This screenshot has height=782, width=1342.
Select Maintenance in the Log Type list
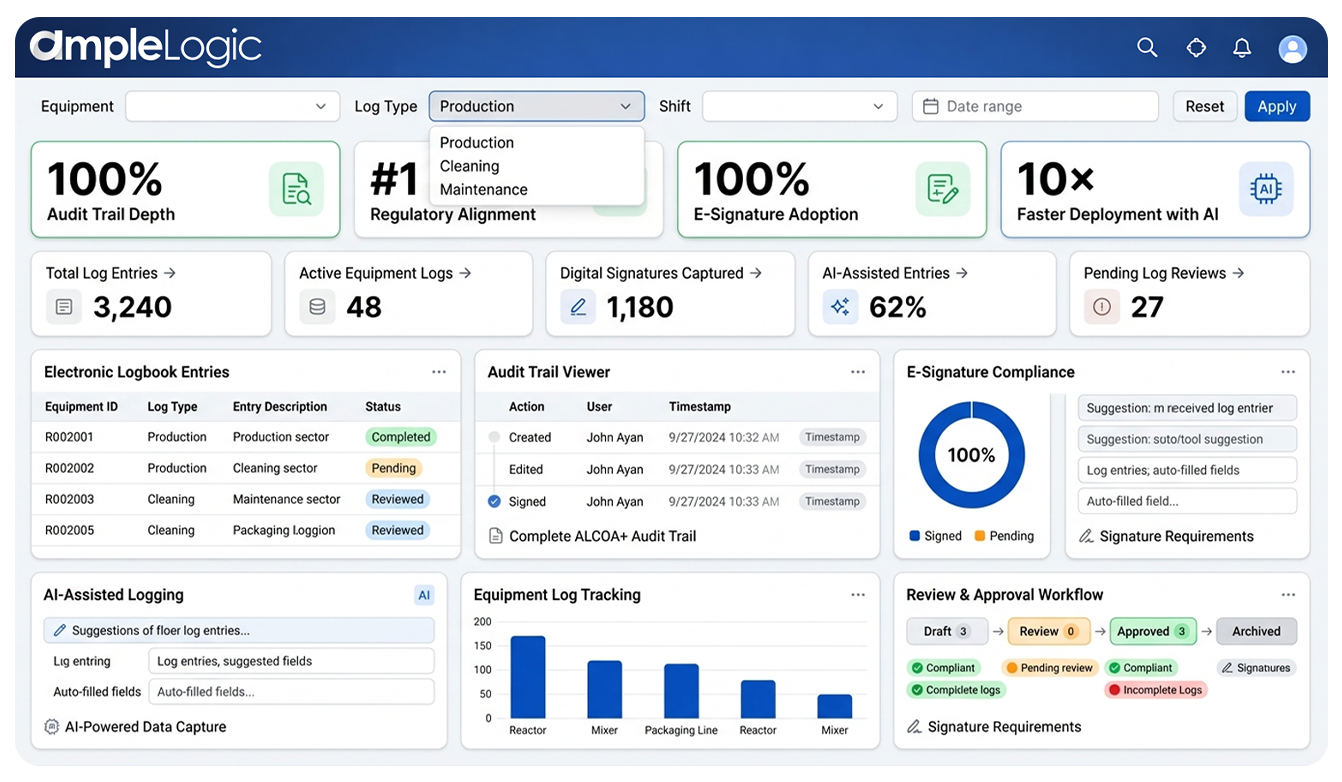[483, 189]
